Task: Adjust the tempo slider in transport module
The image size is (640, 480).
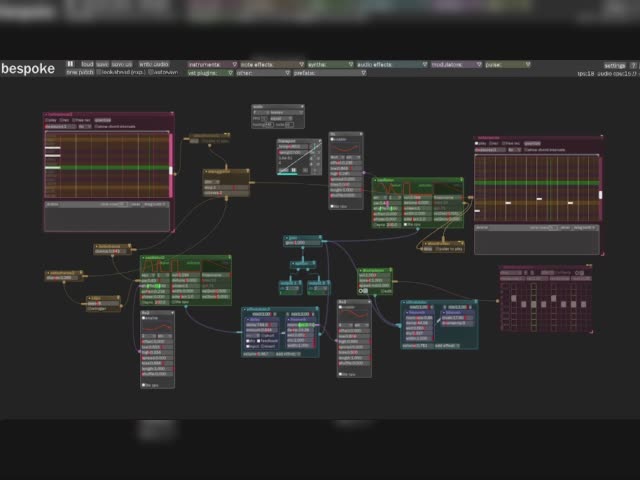Action: point(293,147)
